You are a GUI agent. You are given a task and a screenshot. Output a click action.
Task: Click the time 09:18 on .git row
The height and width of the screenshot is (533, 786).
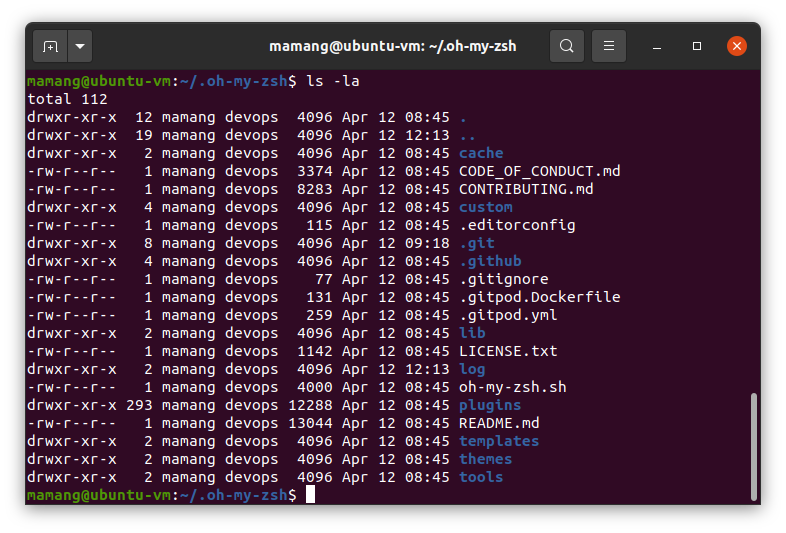[x=427, y=243]
